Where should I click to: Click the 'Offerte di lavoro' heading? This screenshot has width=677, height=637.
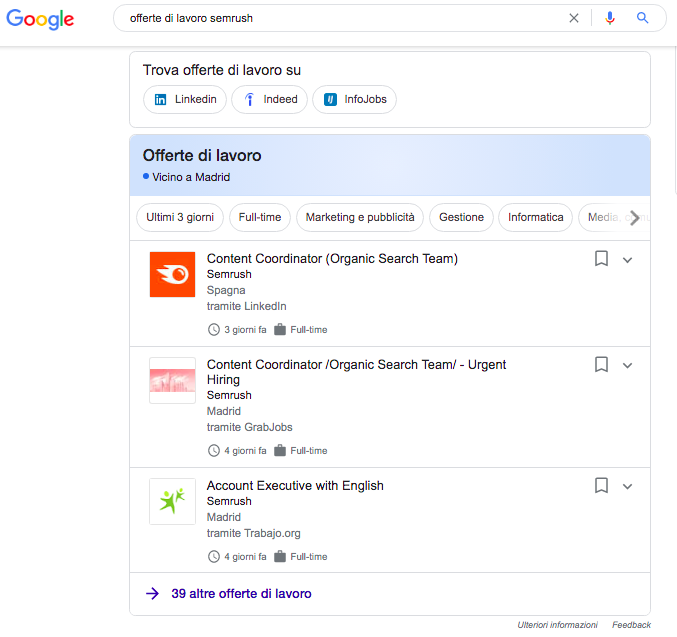[x=202, y=155]
